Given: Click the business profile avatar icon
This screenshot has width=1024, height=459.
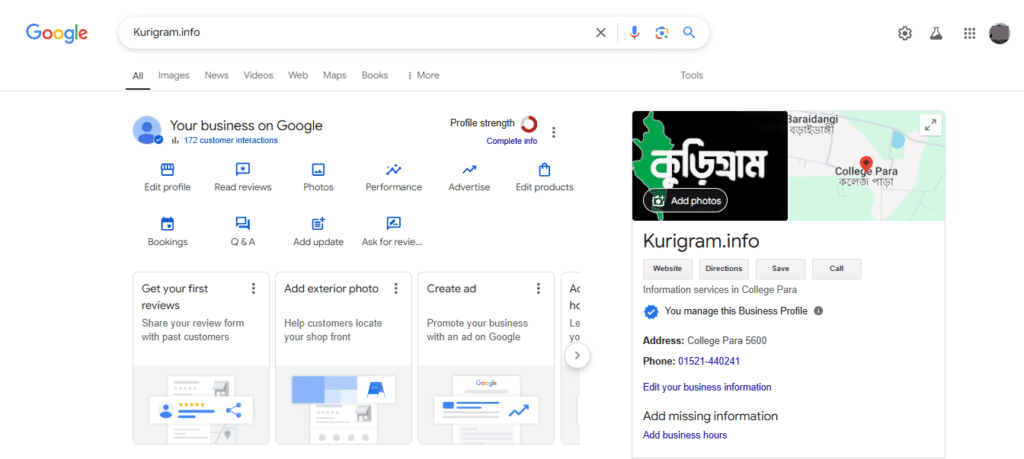Looking at the screenshot, I should [x=148, y=130].
